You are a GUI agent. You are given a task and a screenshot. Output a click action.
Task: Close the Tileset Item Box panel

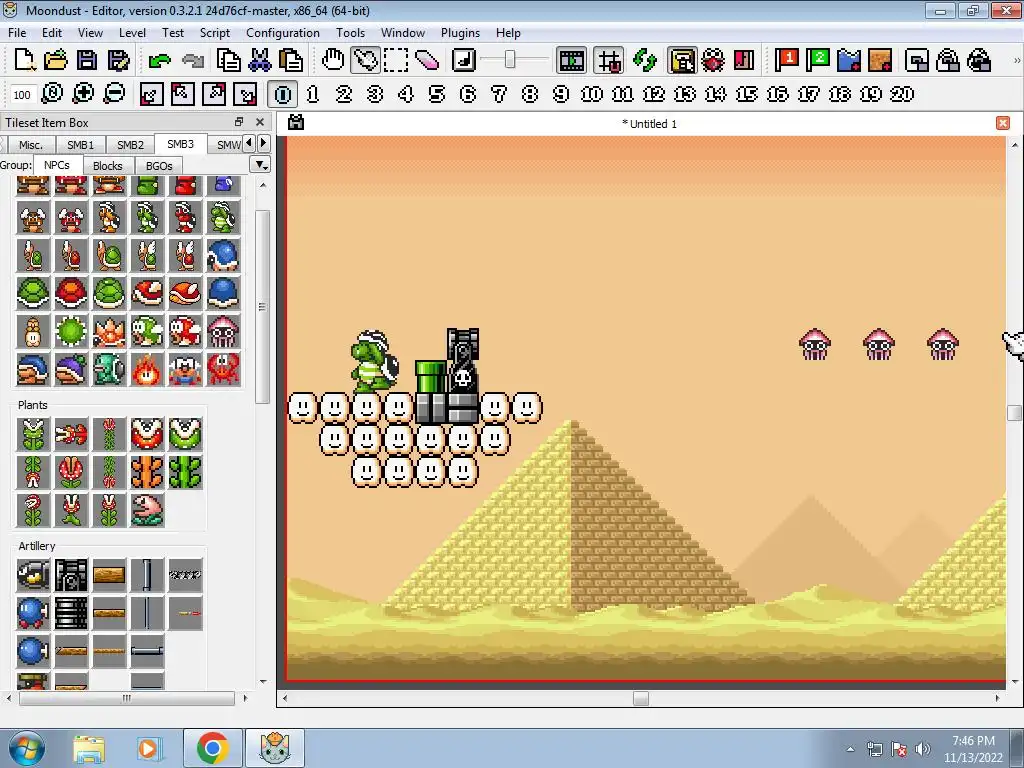(x=259, y=122)
